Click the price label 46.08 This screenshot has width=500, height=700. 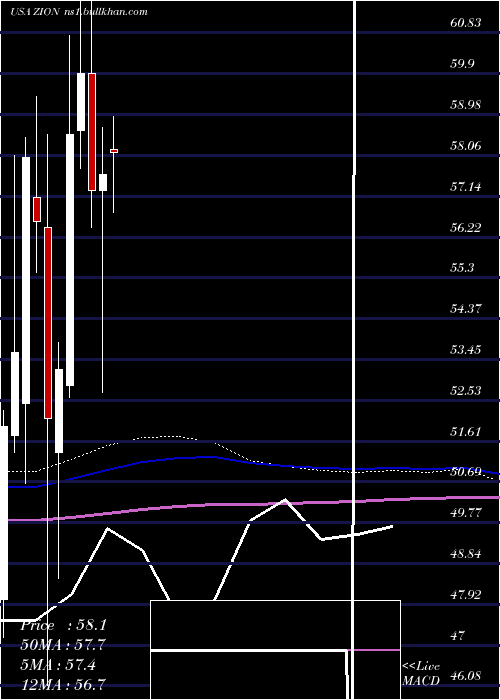click(x=466, y=675)
